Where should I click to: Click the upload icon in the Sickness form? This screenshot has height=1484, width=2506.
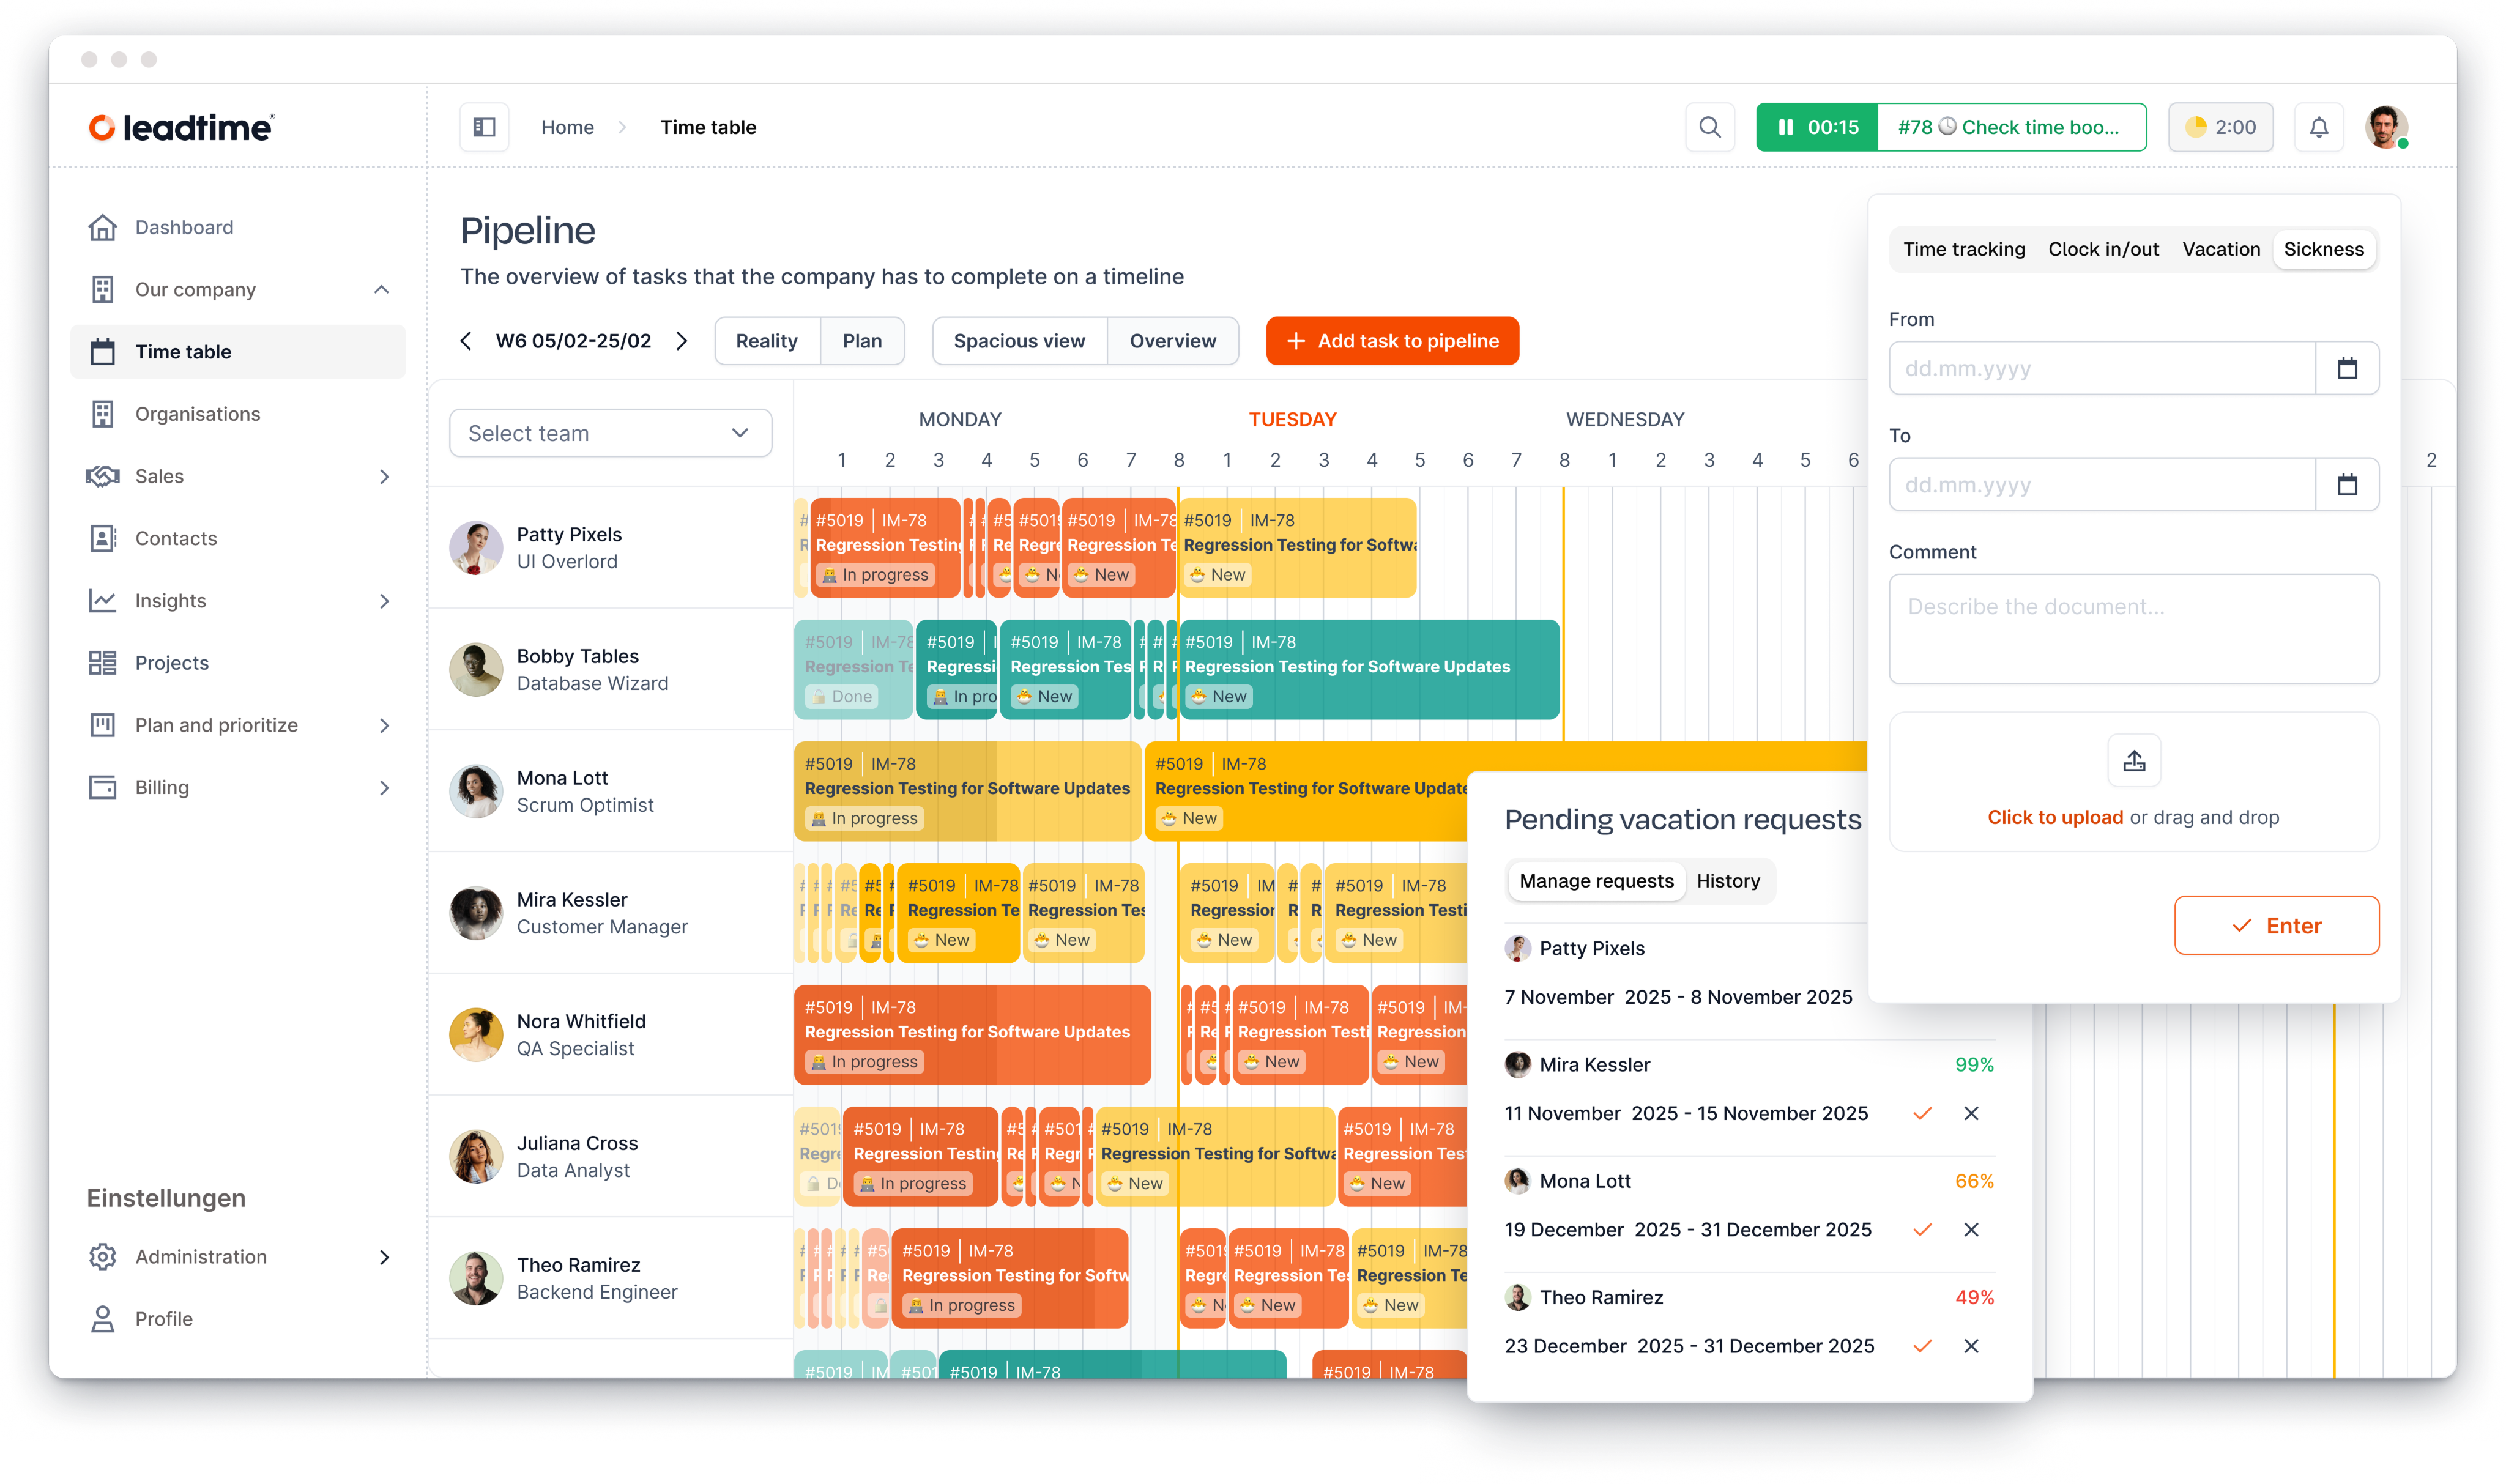[2134, 760]
